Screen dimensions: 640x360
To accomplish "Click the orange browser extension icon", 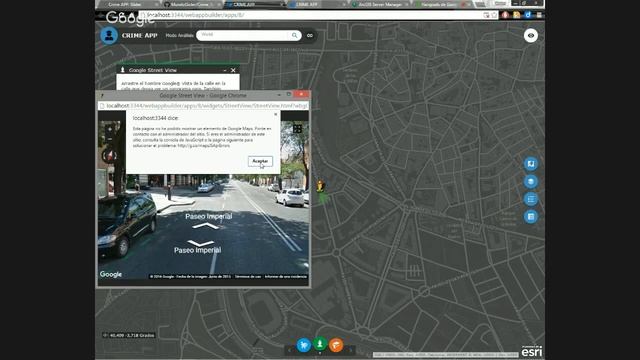I will (x=517, y=15).
